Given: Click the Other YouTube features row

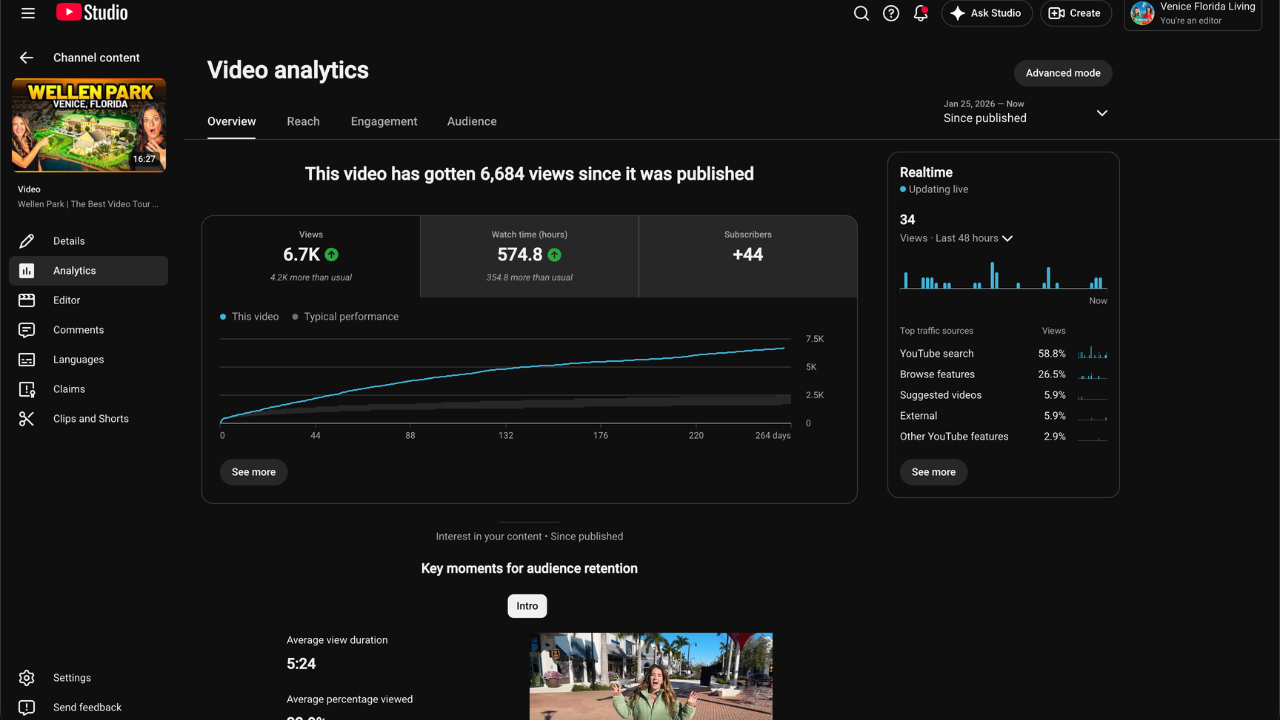Looking at the screenshot, I should click(x=1003, y=437).
